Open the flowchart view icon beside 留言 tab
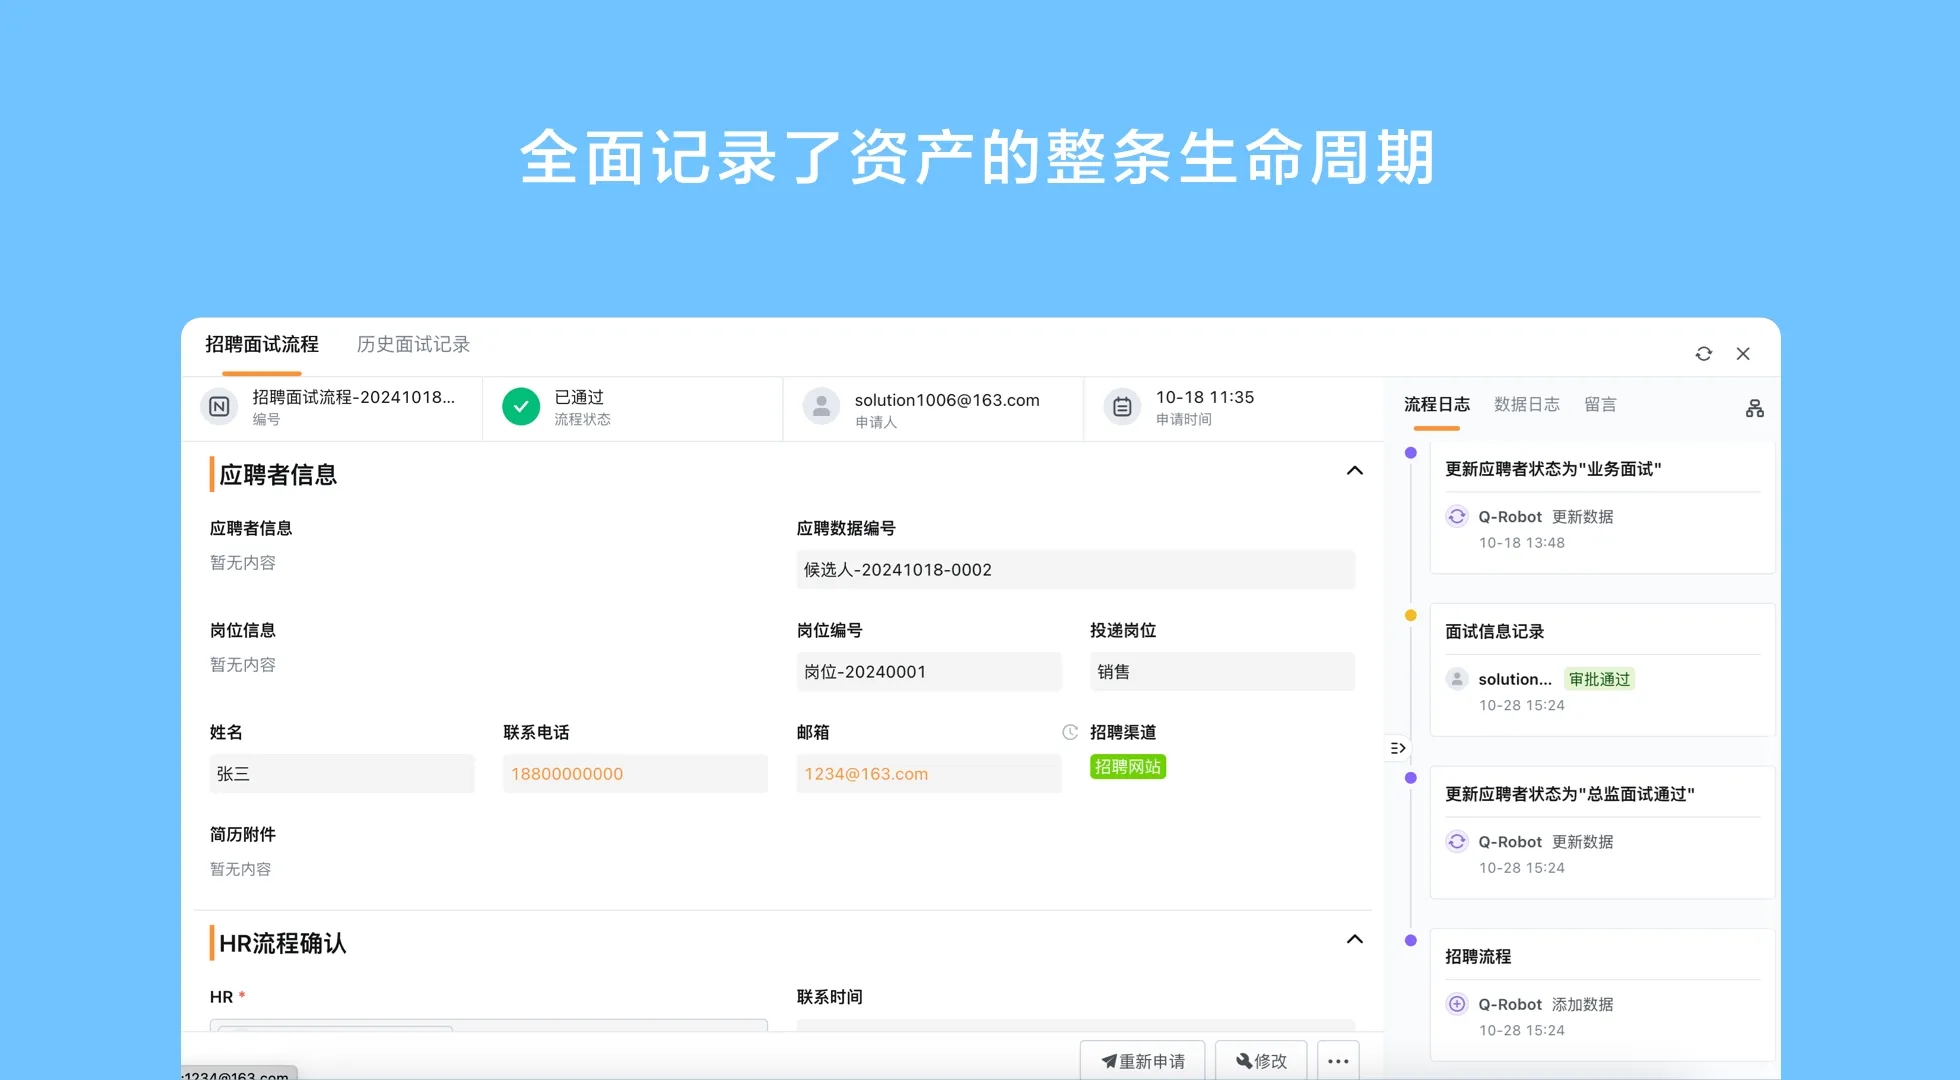 [x=1754, y=408]
